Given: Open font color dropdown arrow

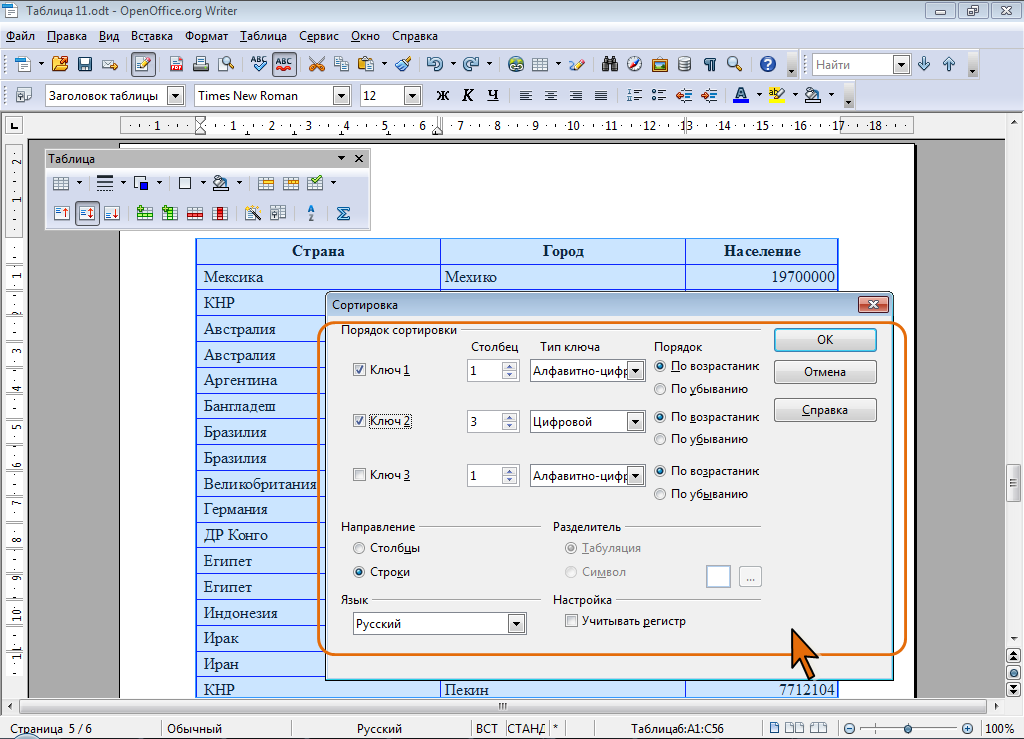Looking at the screenshot, I should click(x=760, y=95).
